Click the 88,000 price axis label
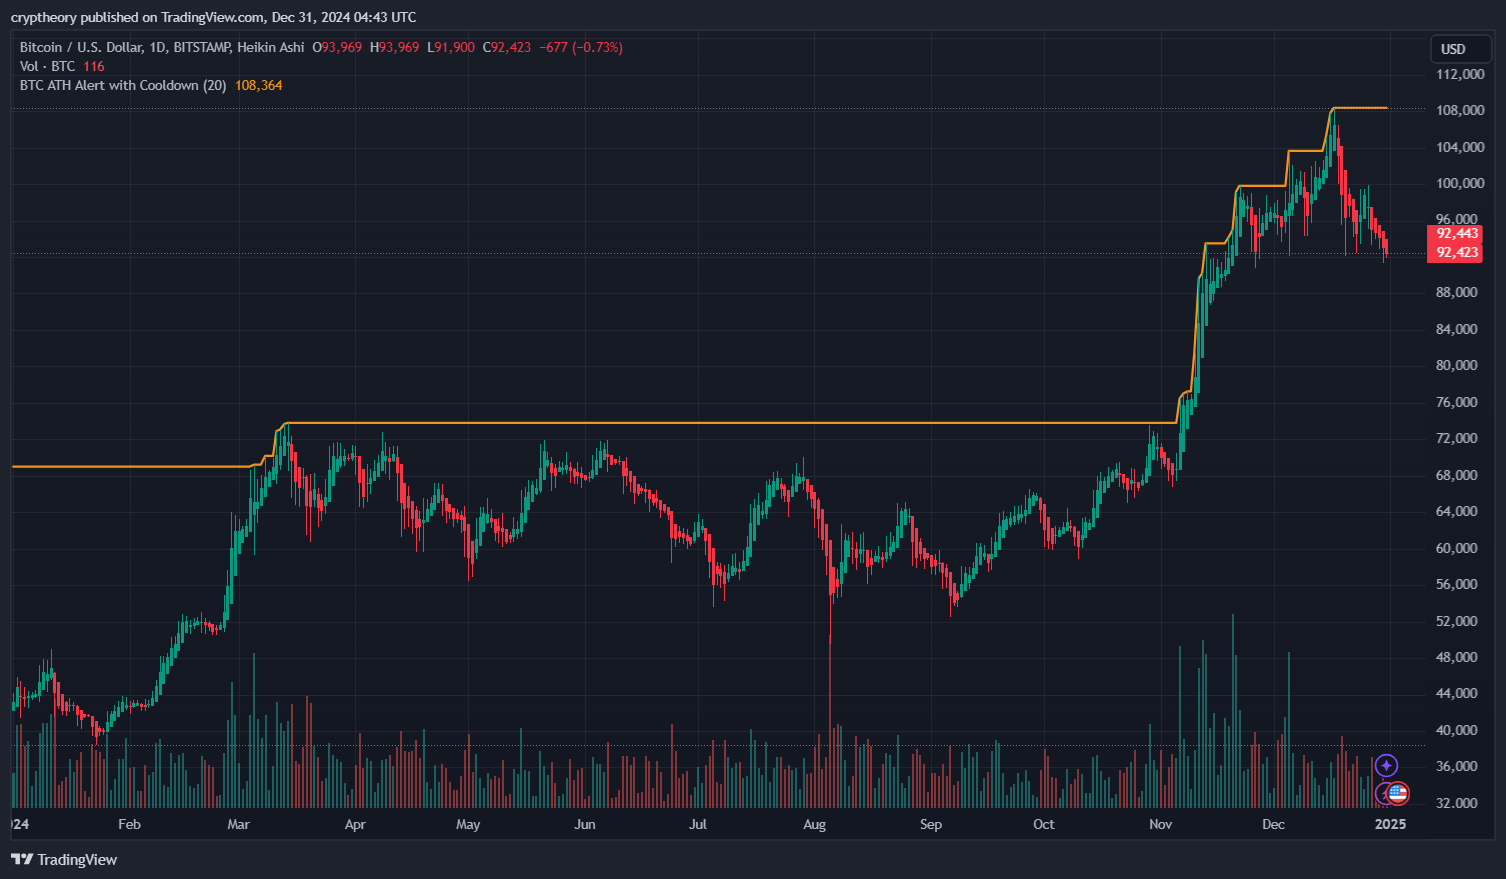 click(x=1457, y=292)
